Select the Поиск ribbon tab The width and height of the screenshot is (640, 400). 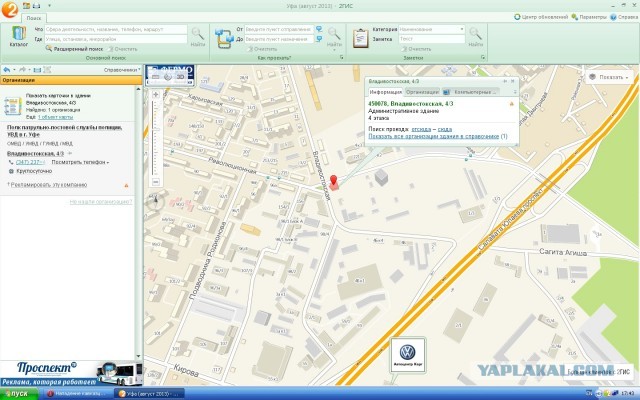[x=34, y=18]
